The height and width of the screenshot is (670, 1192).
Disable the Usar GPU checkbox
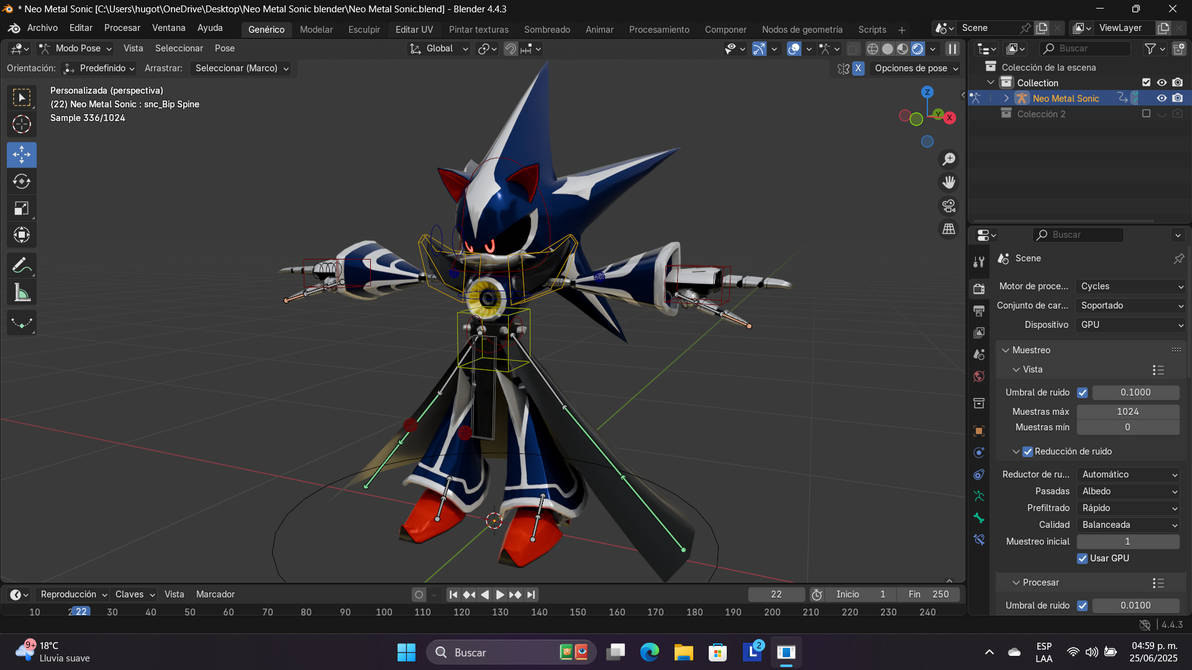pyautogui.click(x=1082, y=558)
